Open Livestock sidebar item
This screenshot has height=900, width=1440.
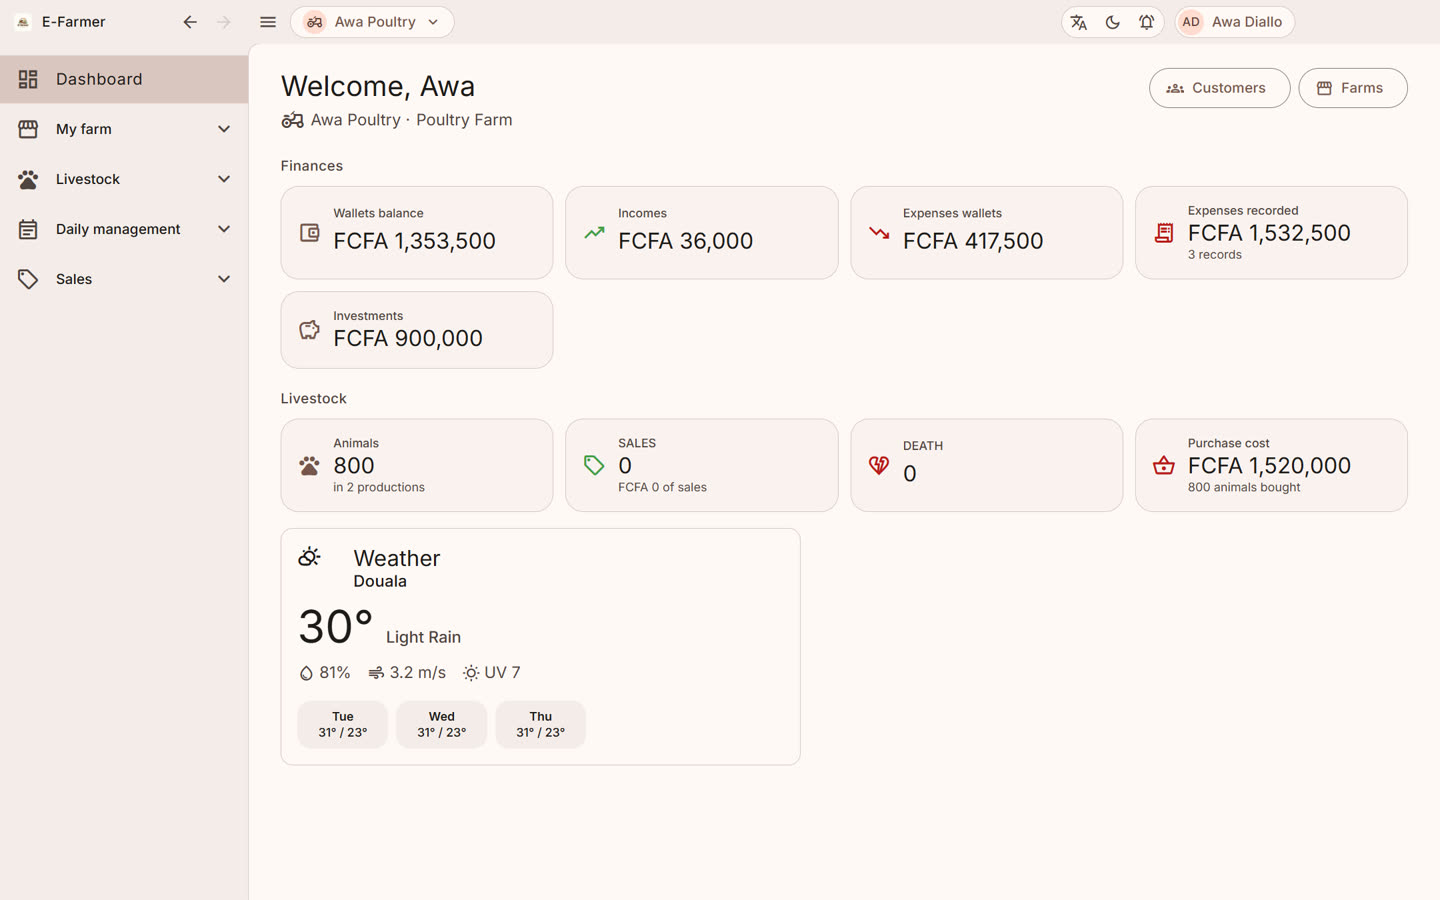pos(124,179)
